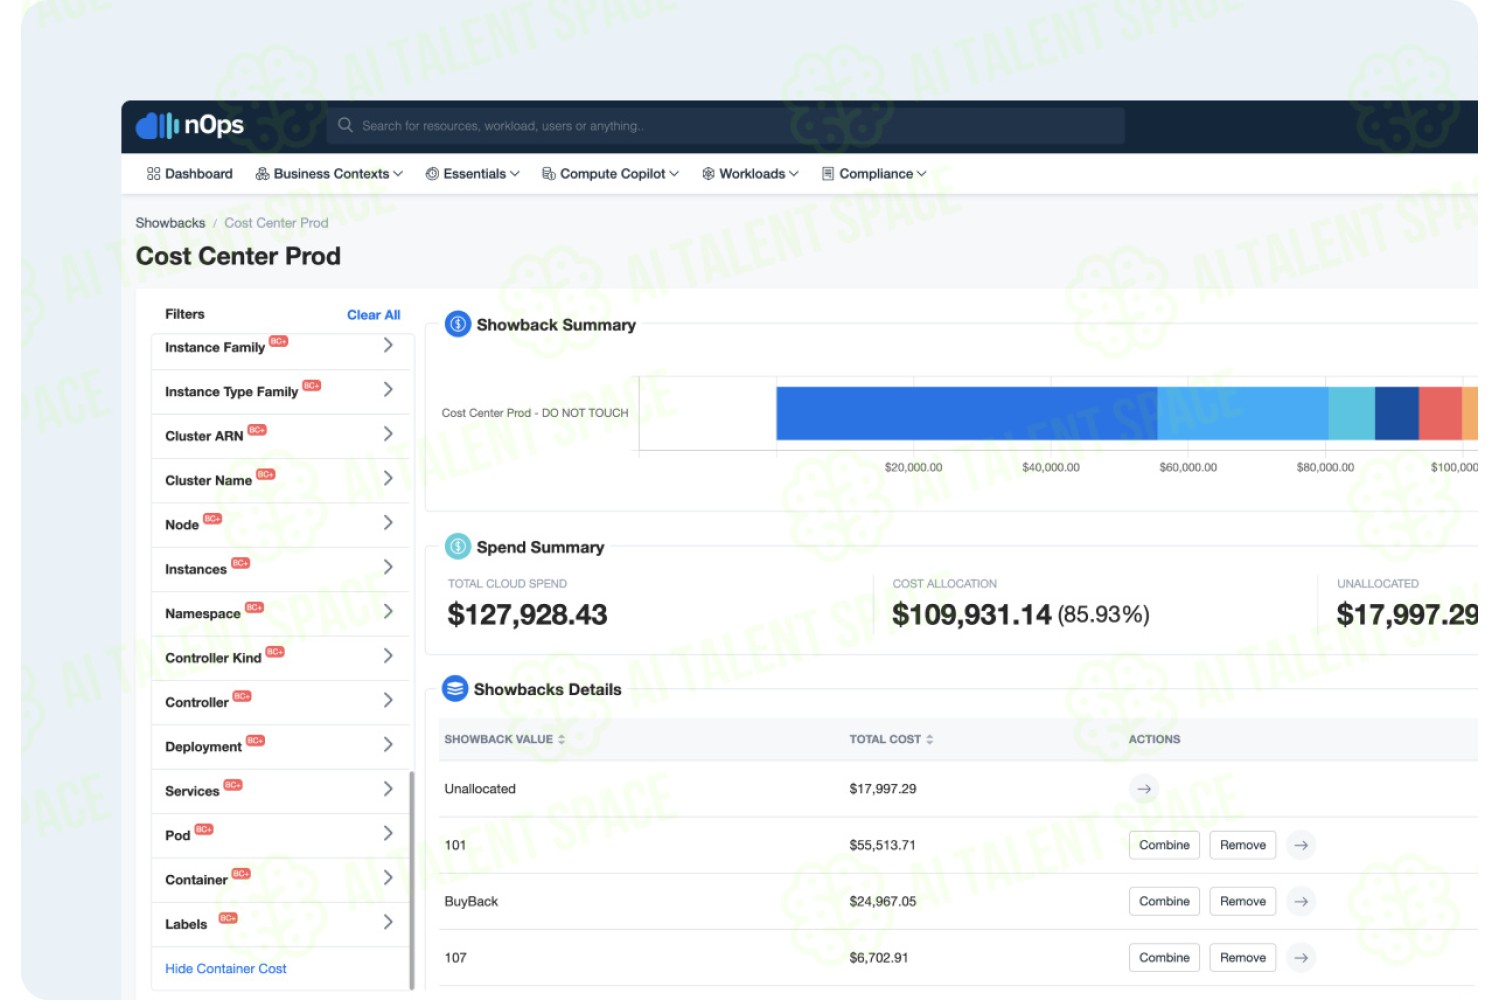
Task: Click the Spend Summary dollar icon
Action: (x=457, y=546)
